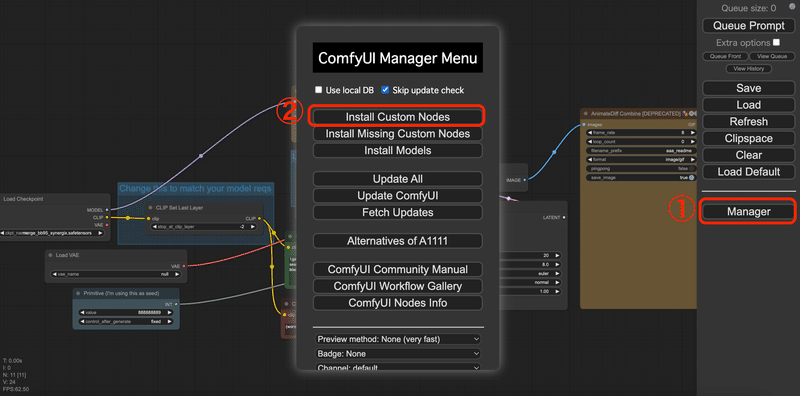Save the current workflow

click(748, 88)
